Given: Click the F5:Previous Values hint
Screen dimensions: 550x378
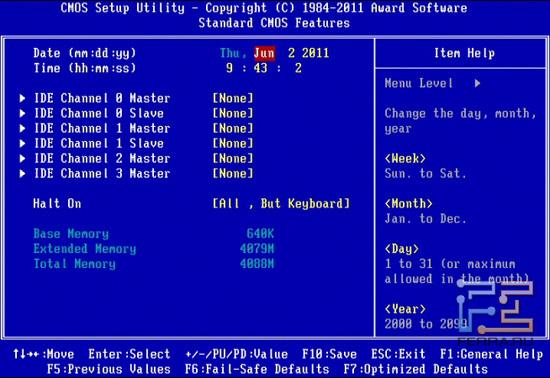Looking at the screenshot, I should (109, 369).
